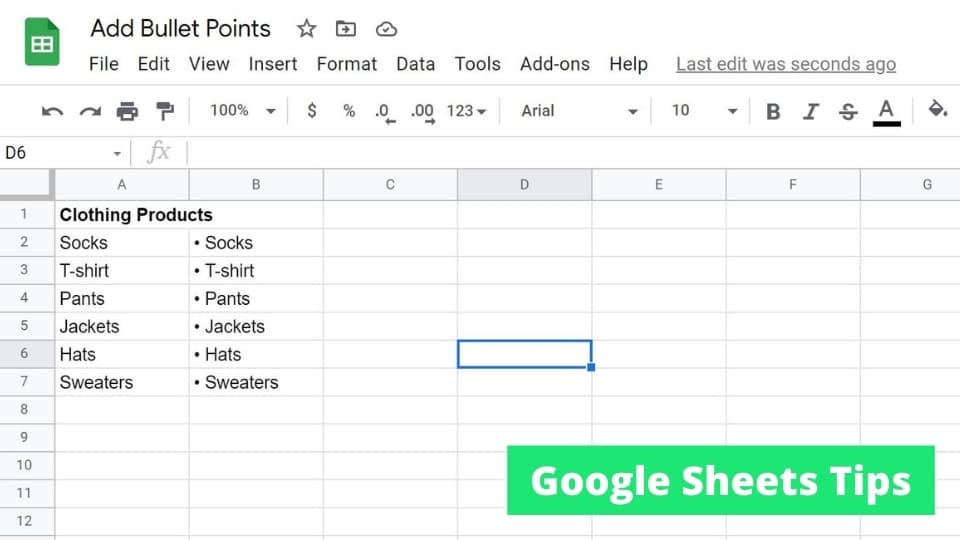
Task: Click the Undo arrow icon
Action: tap(53, 111)
